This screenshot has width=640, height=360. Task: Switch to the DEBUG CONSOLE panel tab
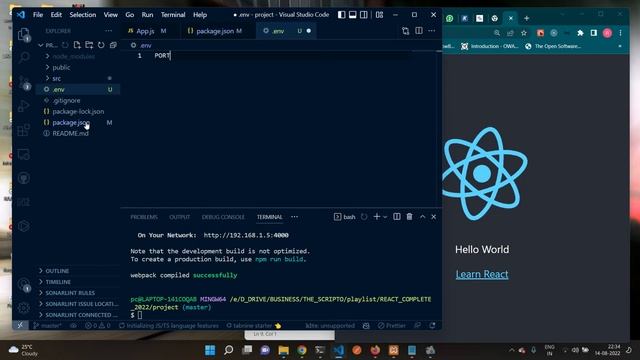[223, 217]
